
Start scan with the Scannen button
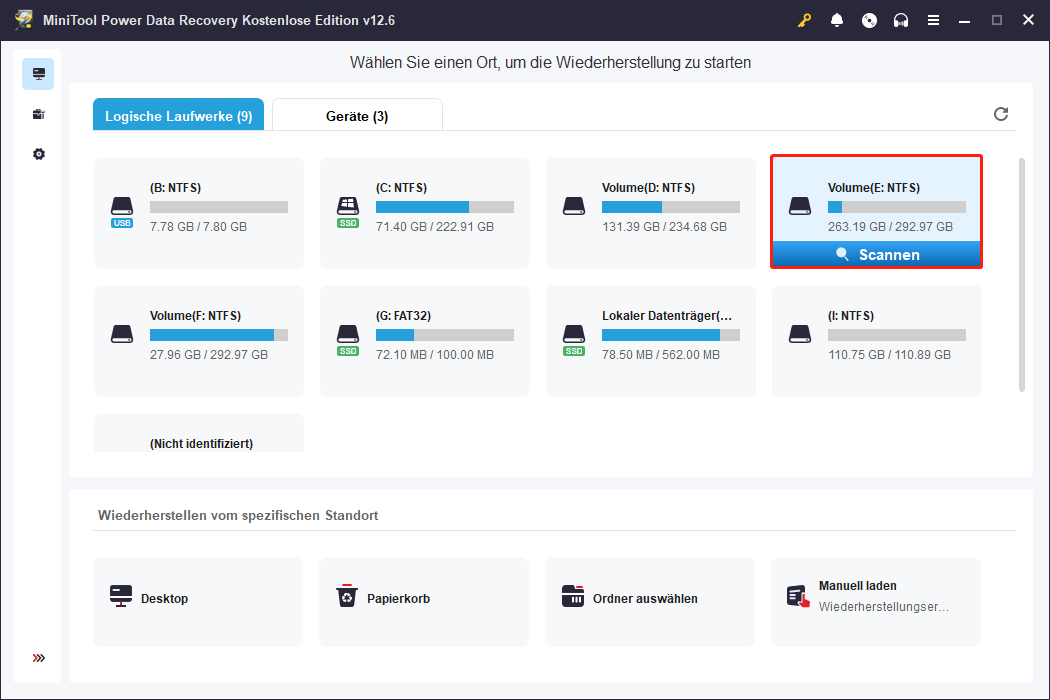[877, 255]
